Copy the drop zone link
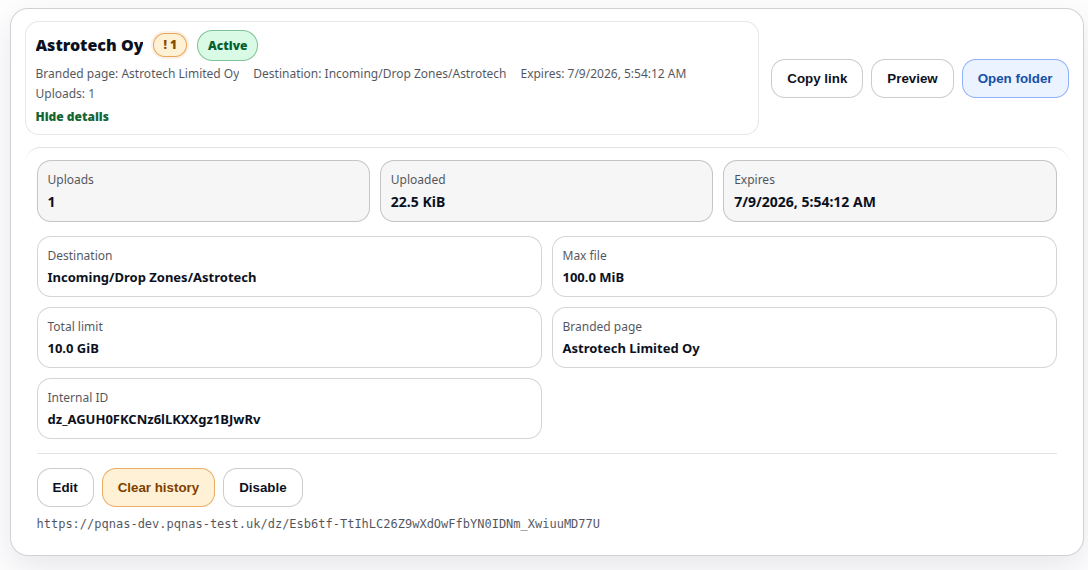This screenshot has height=570, width=1088. click(x=817, y=78)
